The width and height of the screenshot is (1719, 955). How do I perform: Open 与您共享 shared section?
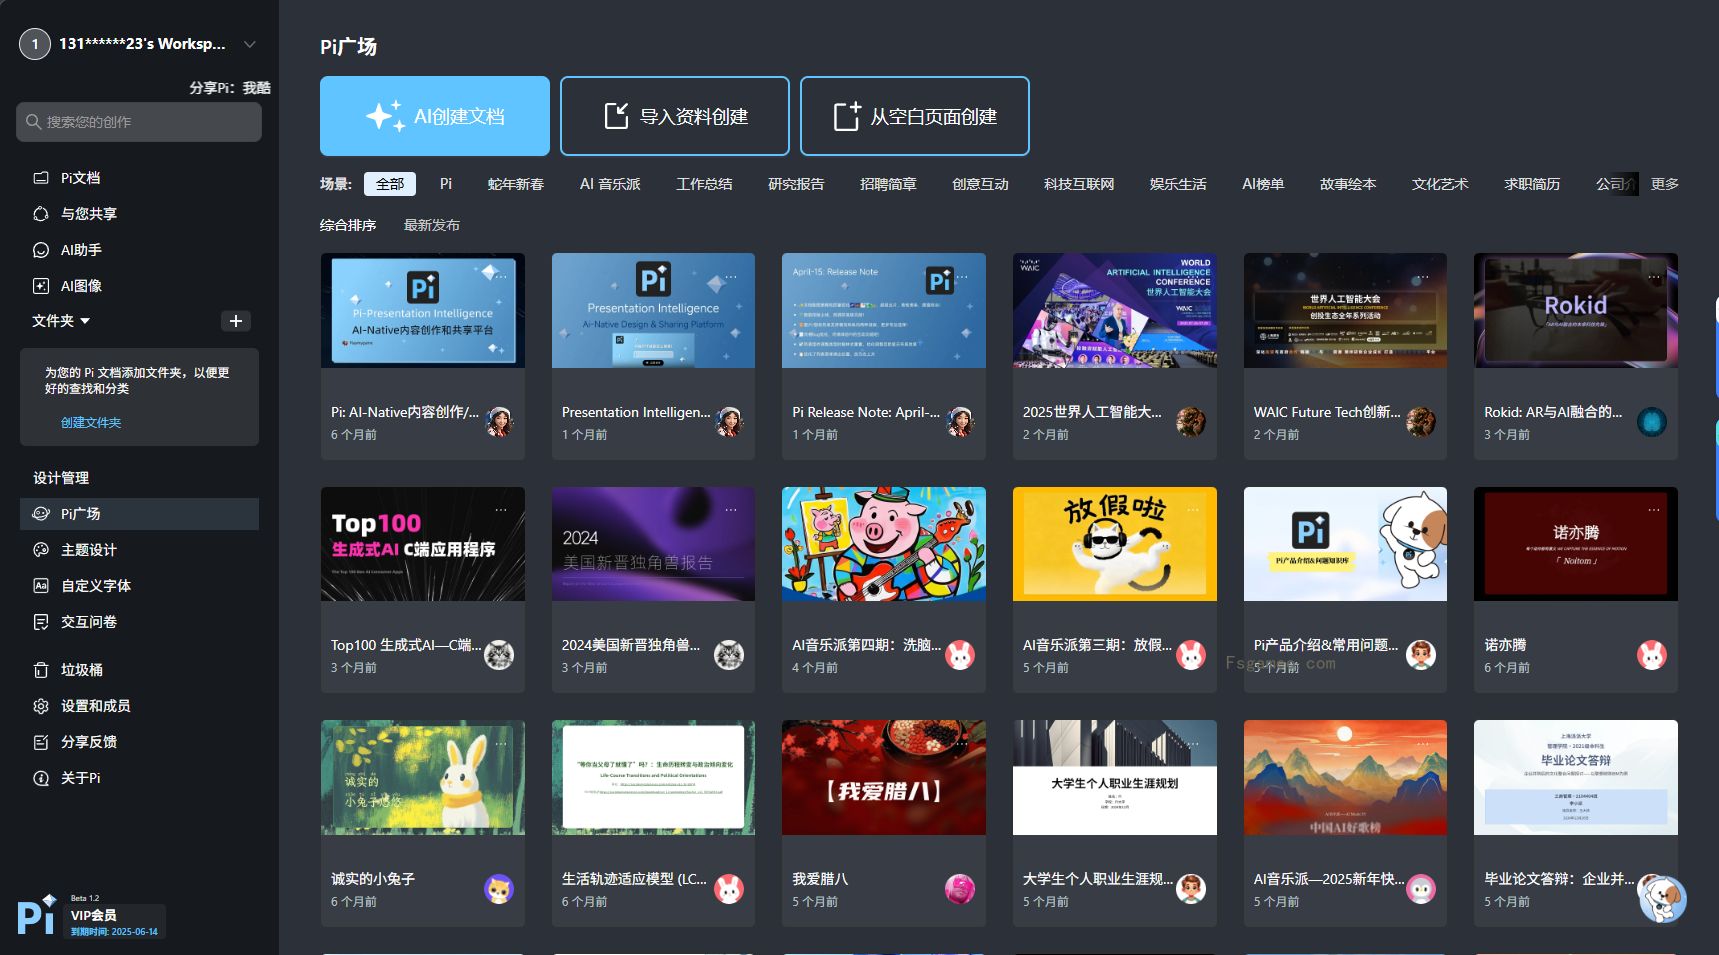click(139, 214)
